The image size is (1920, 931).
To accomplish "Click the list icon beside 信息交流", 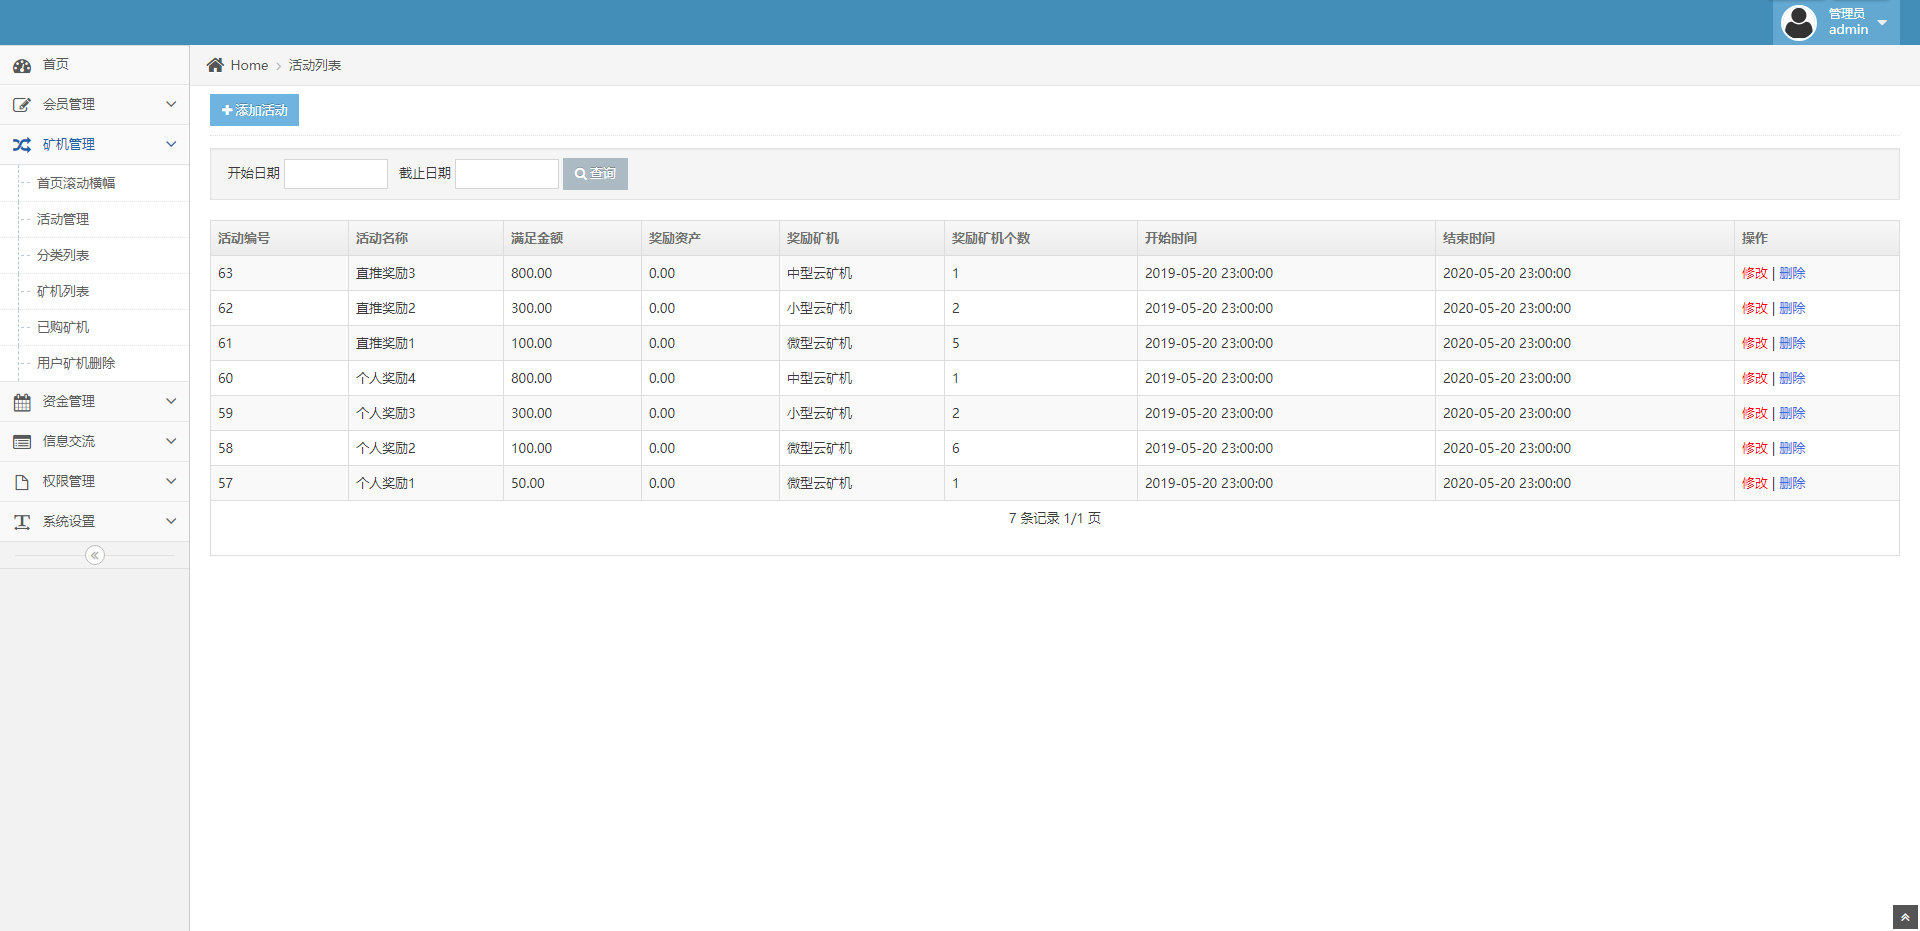I will 22,442.
